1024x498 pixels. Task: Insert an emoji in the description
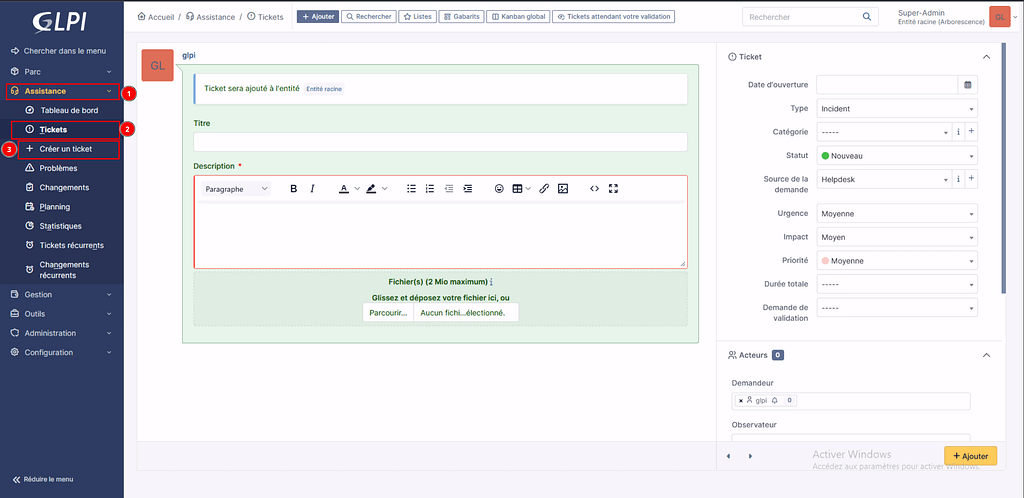499,188
